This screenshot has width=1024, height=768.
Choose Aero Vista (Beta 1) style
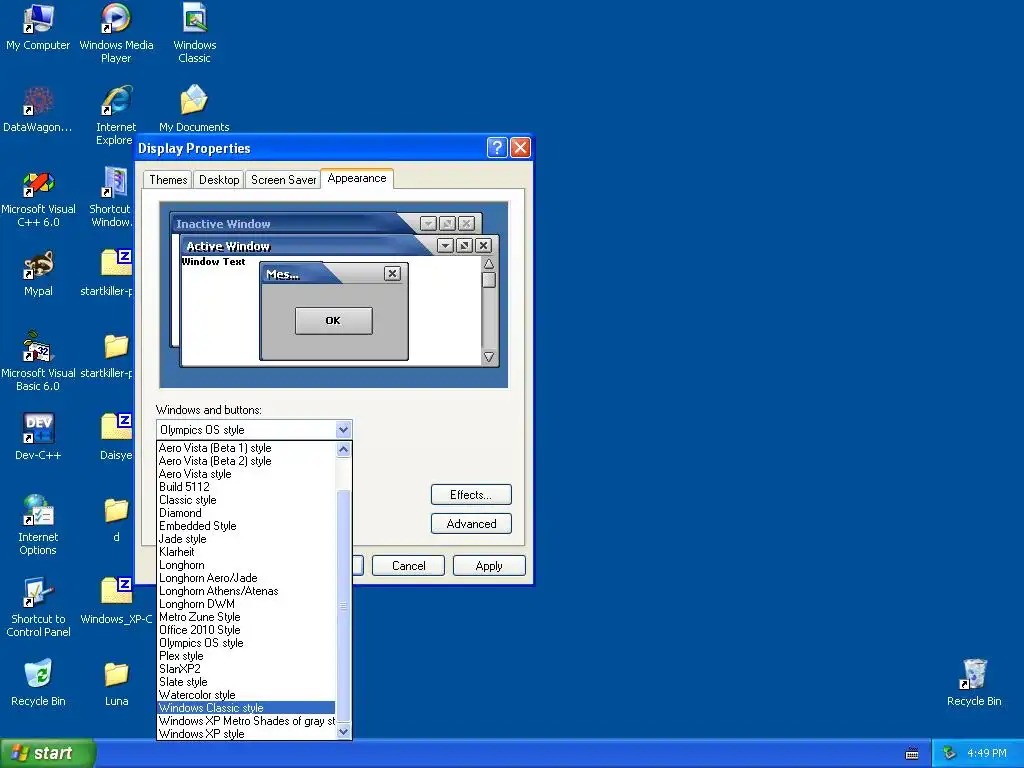(x=246, y=448)
